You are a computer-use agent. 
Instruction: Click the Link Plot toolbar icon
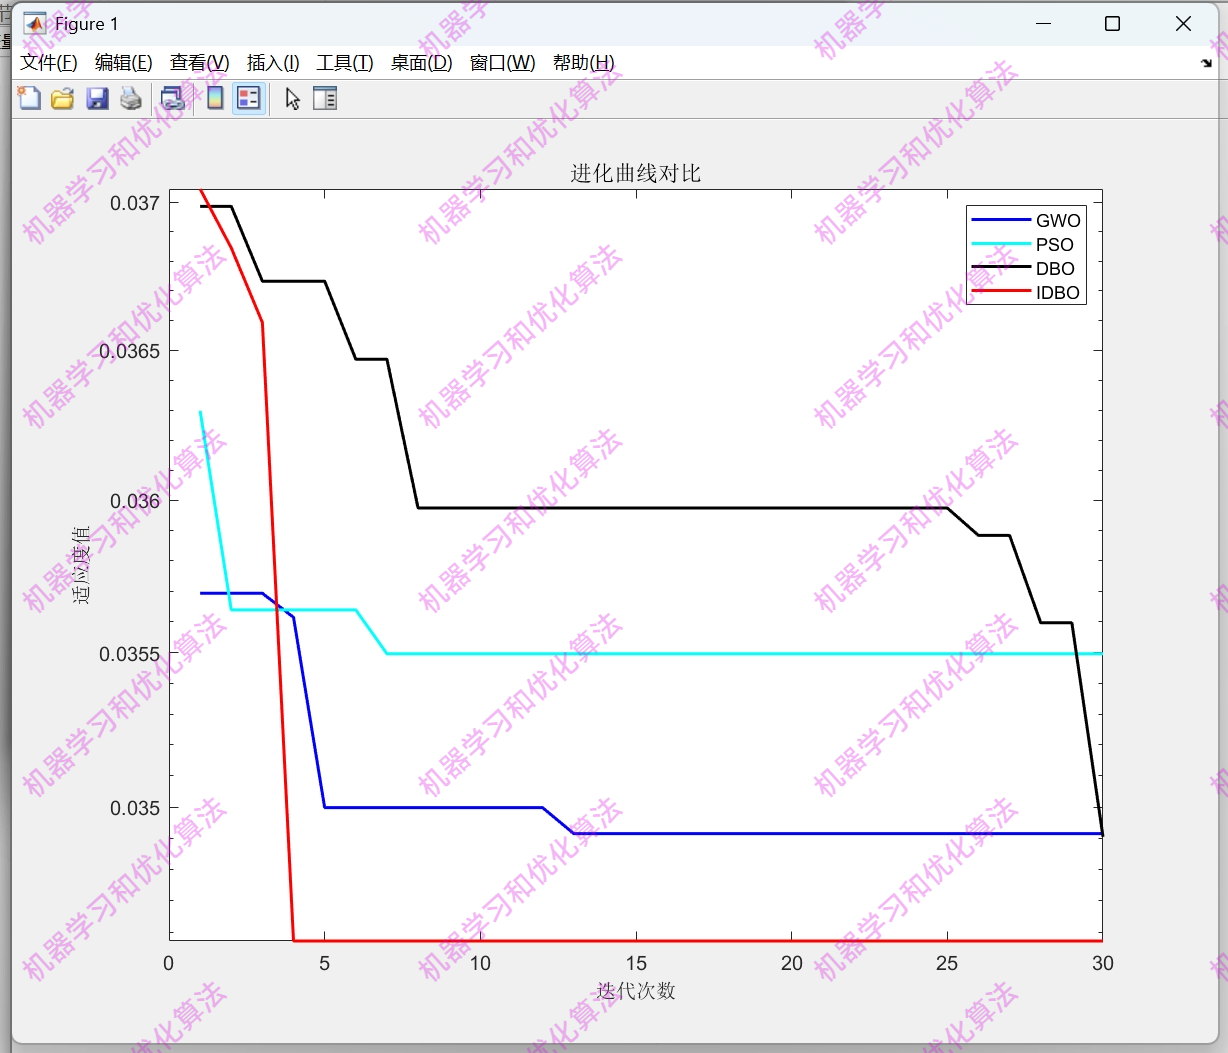(x=173, y=98)
